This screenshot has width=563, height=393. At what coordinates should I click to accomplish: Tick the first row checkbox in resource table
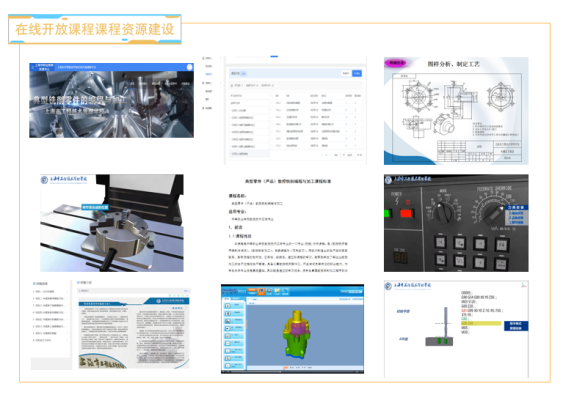(x=272, y=103)
